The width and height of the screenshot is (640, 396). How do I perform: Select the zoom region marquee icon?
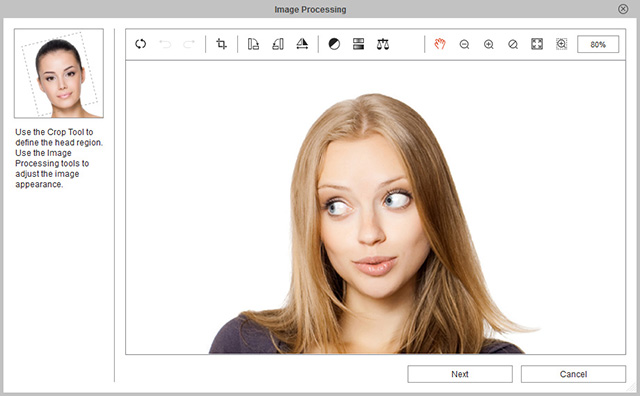click(x=562, y=44)
